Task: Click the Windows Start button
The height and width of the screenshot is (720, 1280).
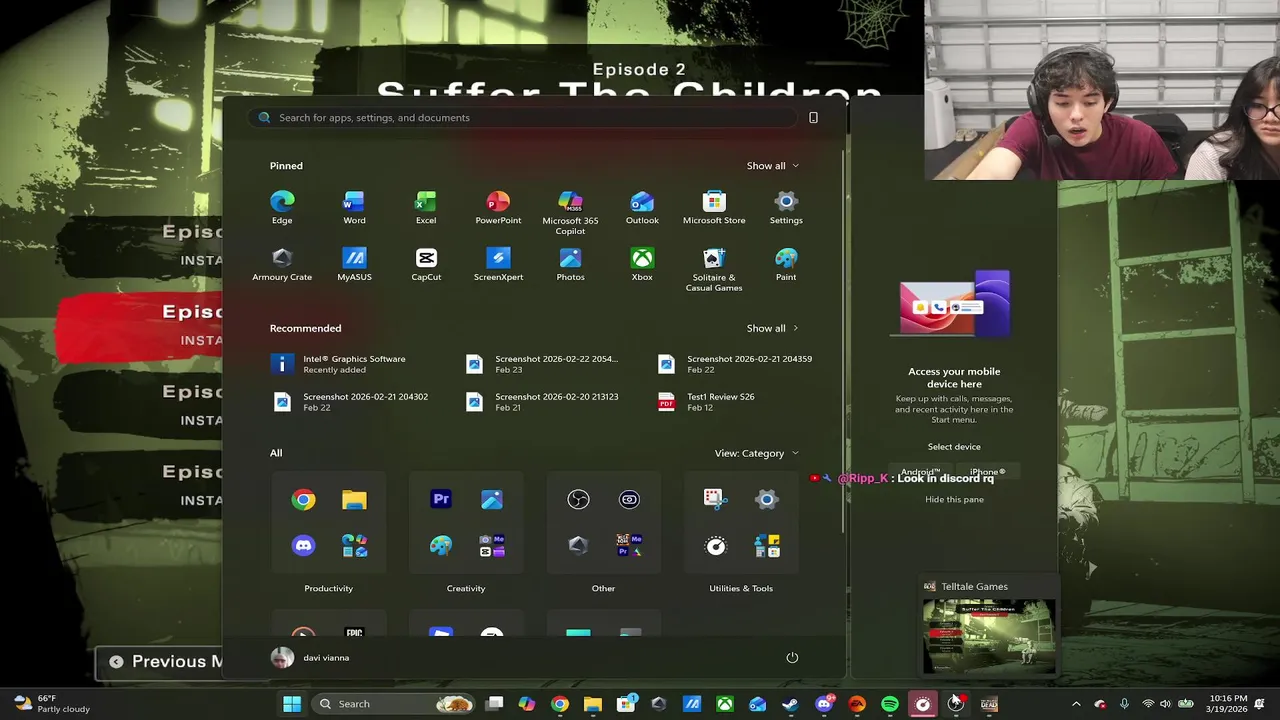Action: pyautogui.click(x=292, y=704)
